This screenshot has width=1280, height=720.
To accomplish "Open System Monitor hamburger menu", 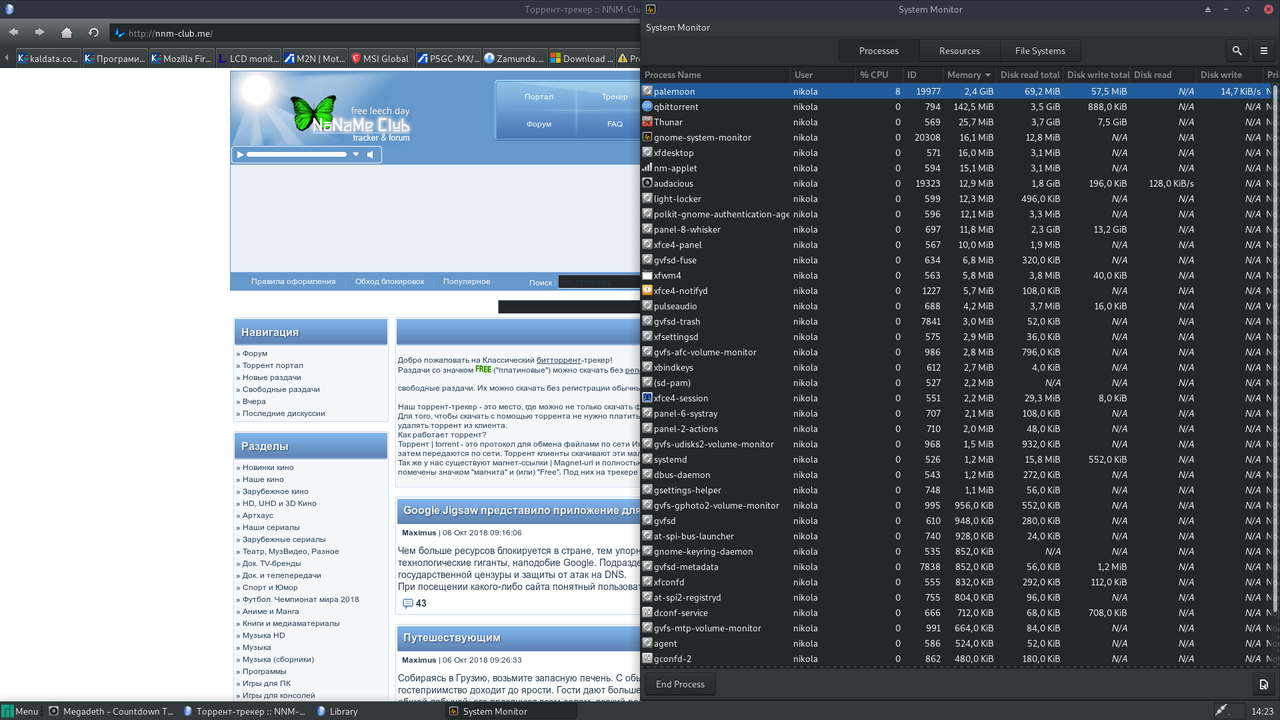I will tap(1264, 51).
